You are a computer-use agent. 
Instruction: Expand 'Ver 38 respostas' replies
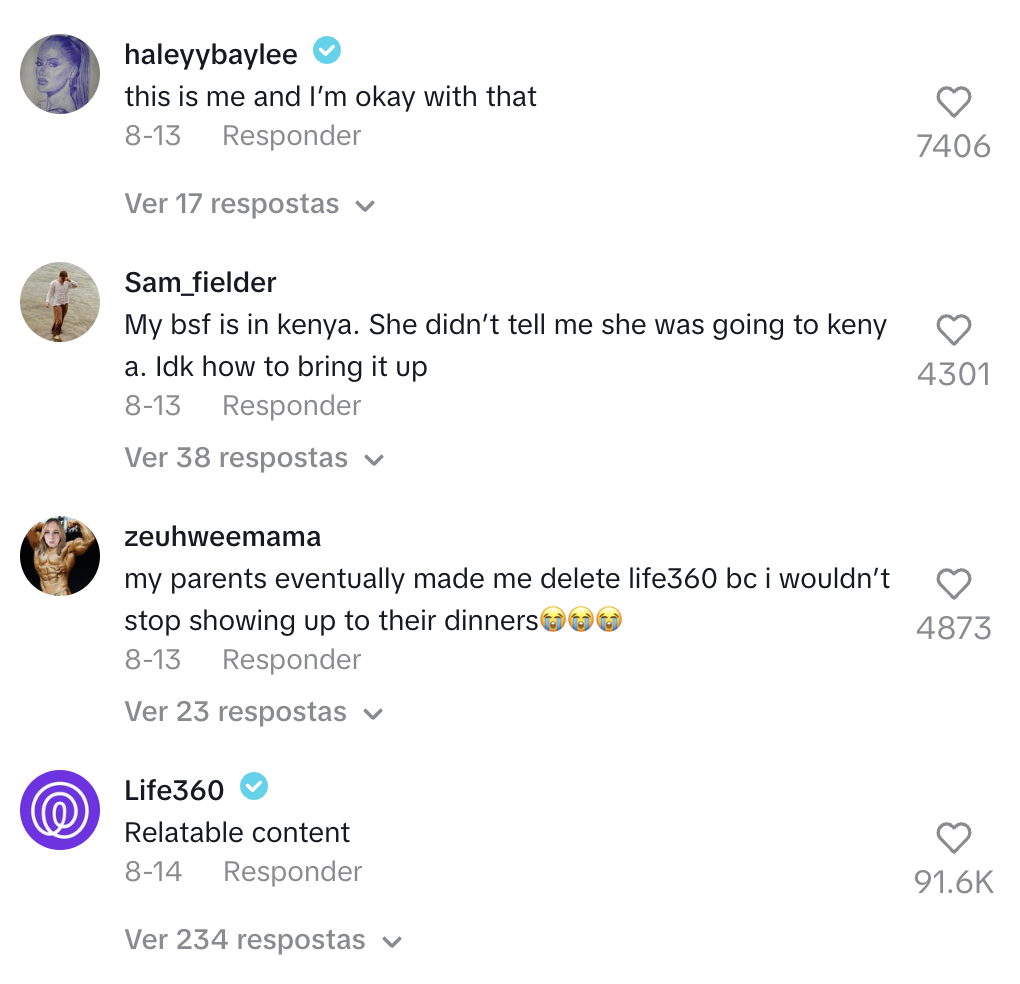point(254,459)
